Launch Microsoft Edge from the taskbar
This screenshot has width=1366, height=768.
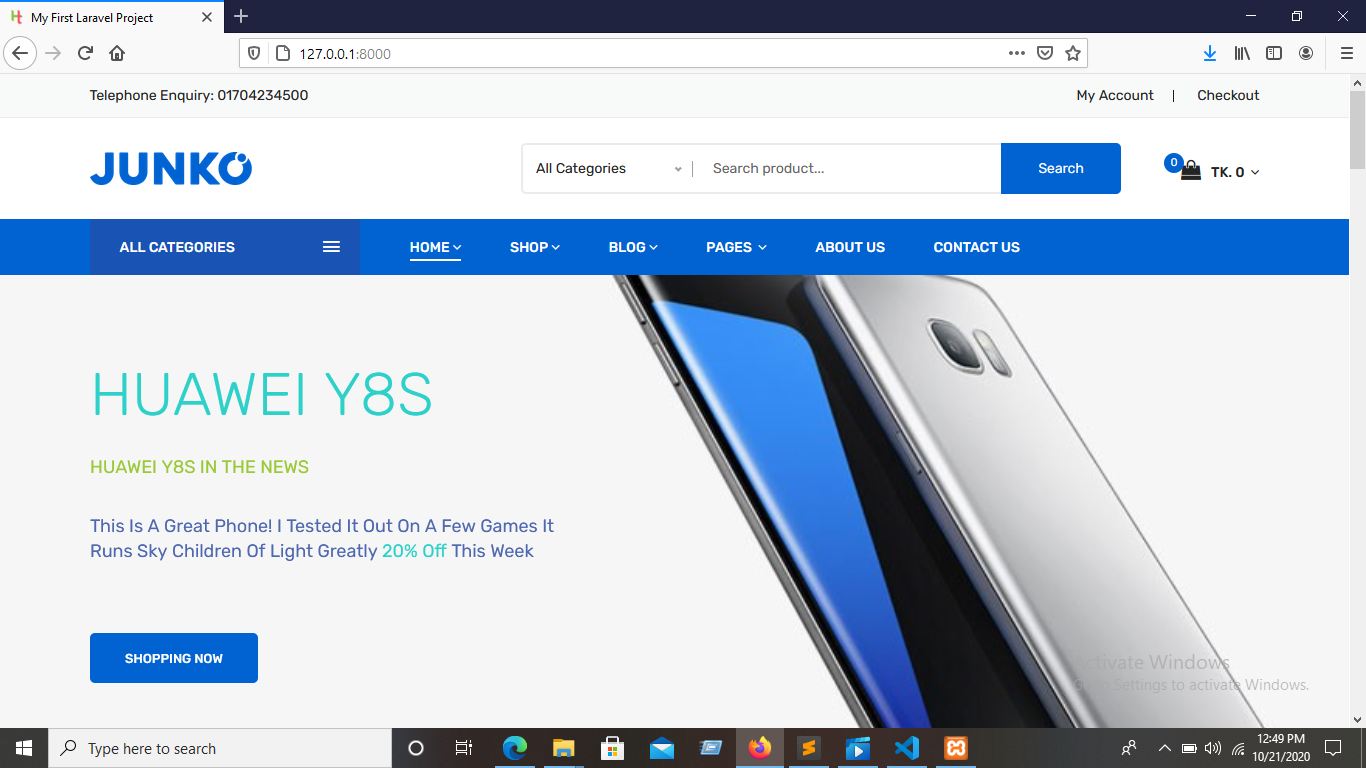[x=515, y=748]
